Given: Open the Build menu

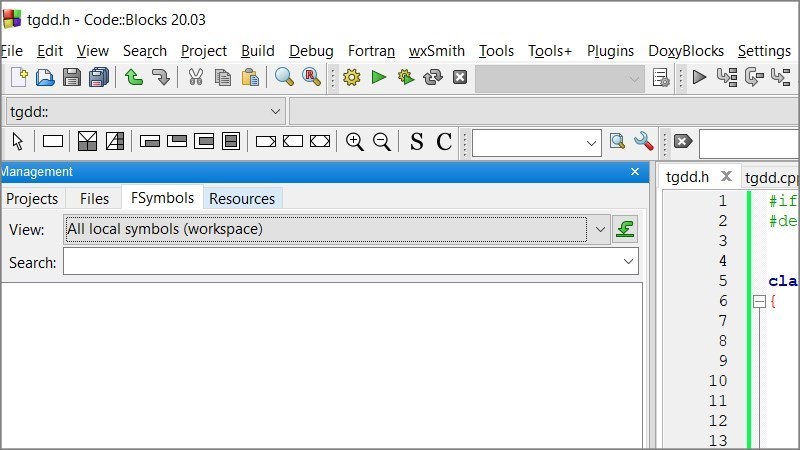Looking at the screenshot, I should [x=258, y=51].
